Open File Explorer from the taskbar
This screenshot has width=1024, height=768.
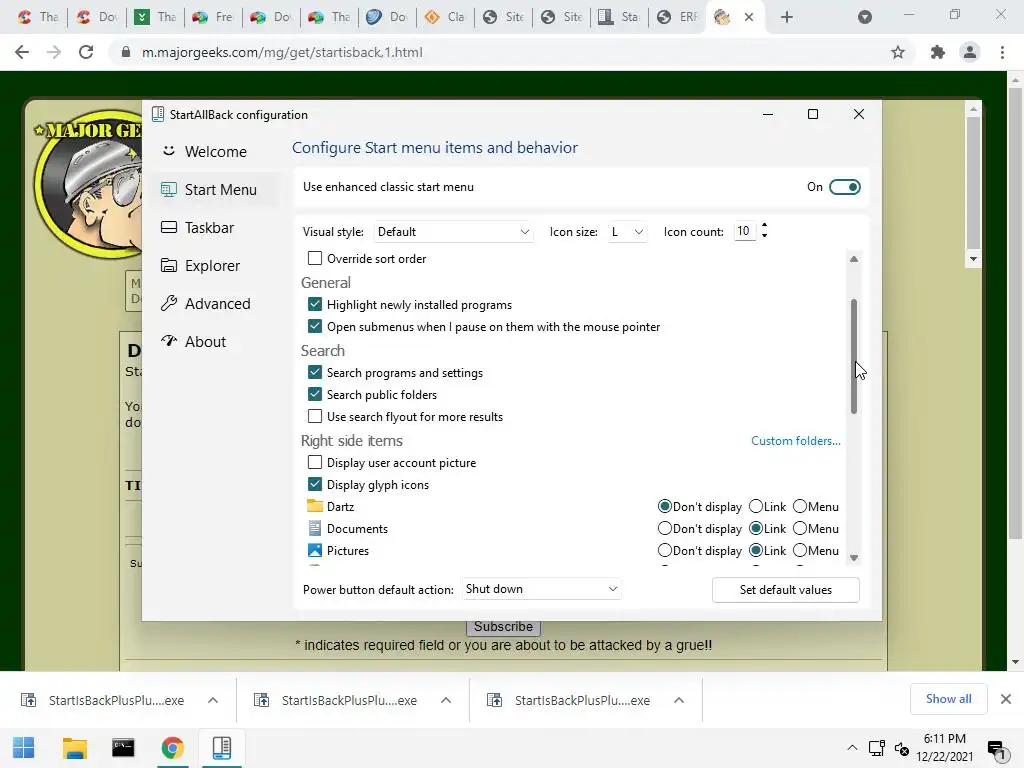coord(74,748)
